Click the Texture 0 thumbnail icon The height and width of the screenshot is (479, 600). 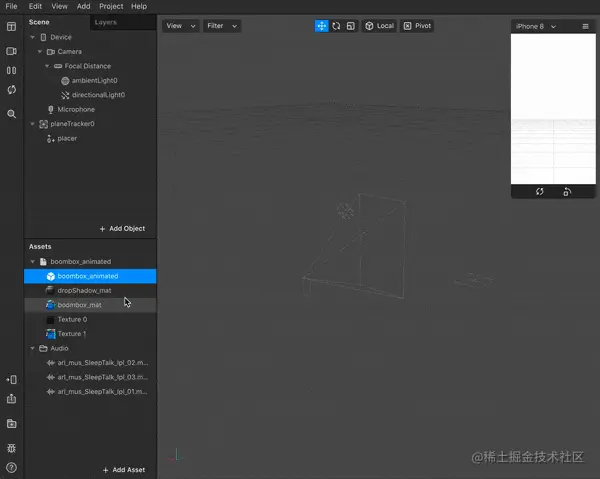(x=51, y=319)
